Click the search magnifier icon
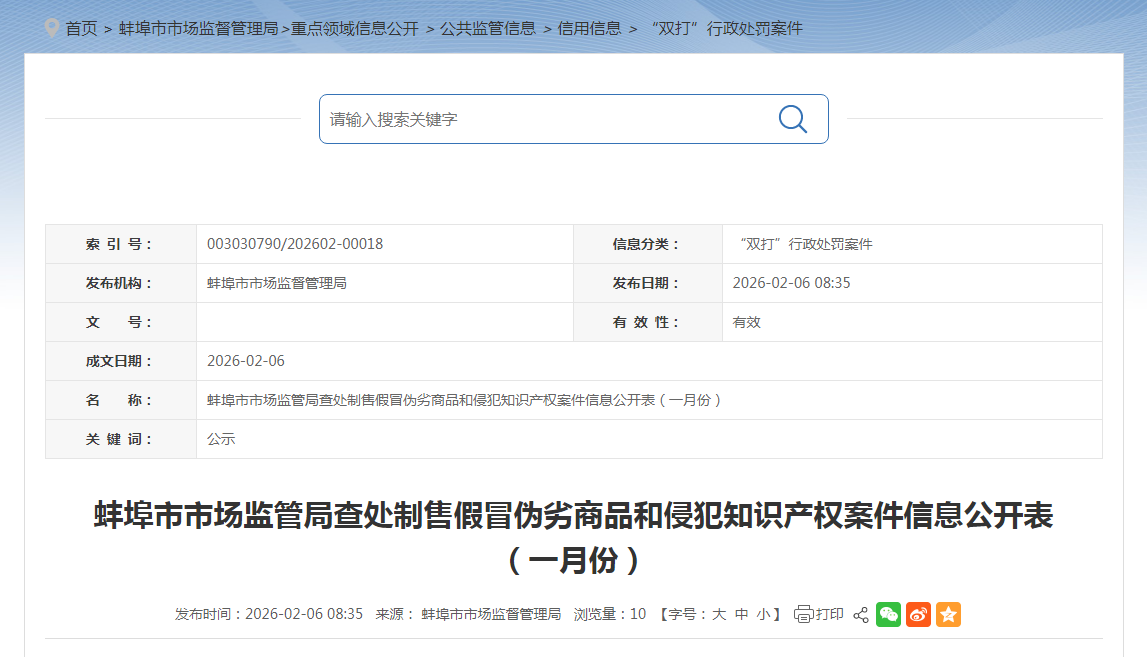This screenshot has height=657, width=1147. (792, 118)
